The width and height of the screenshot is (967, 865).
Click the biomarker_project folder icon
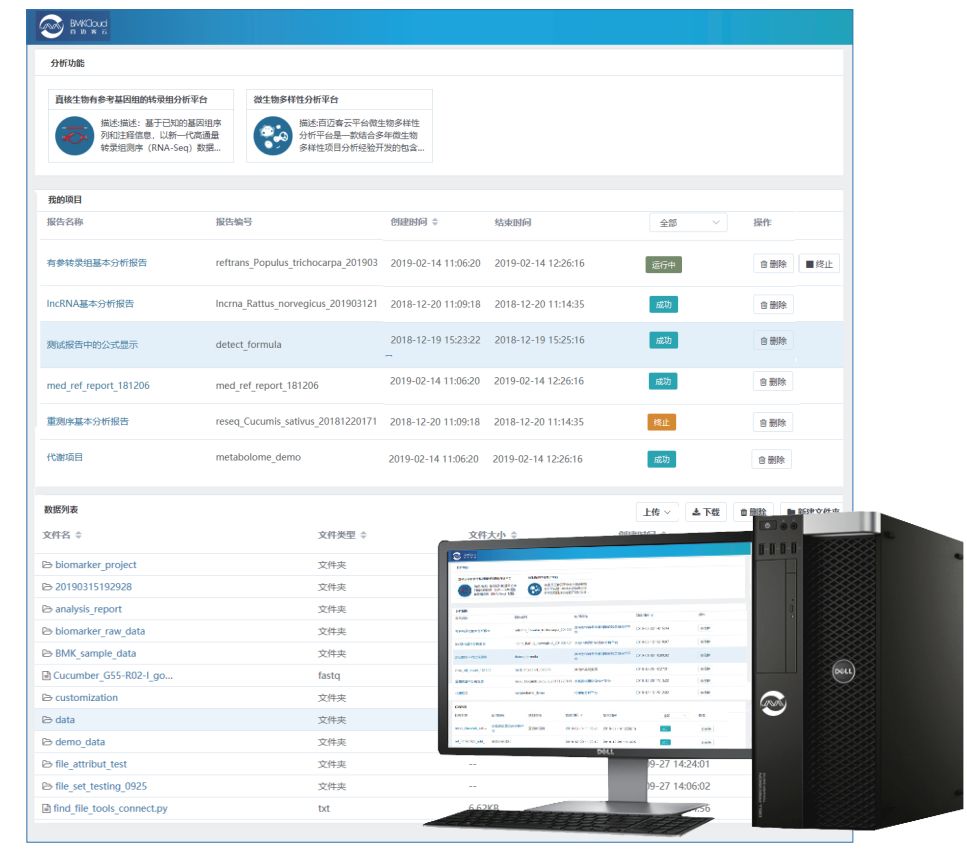click(x=46, y=565)
